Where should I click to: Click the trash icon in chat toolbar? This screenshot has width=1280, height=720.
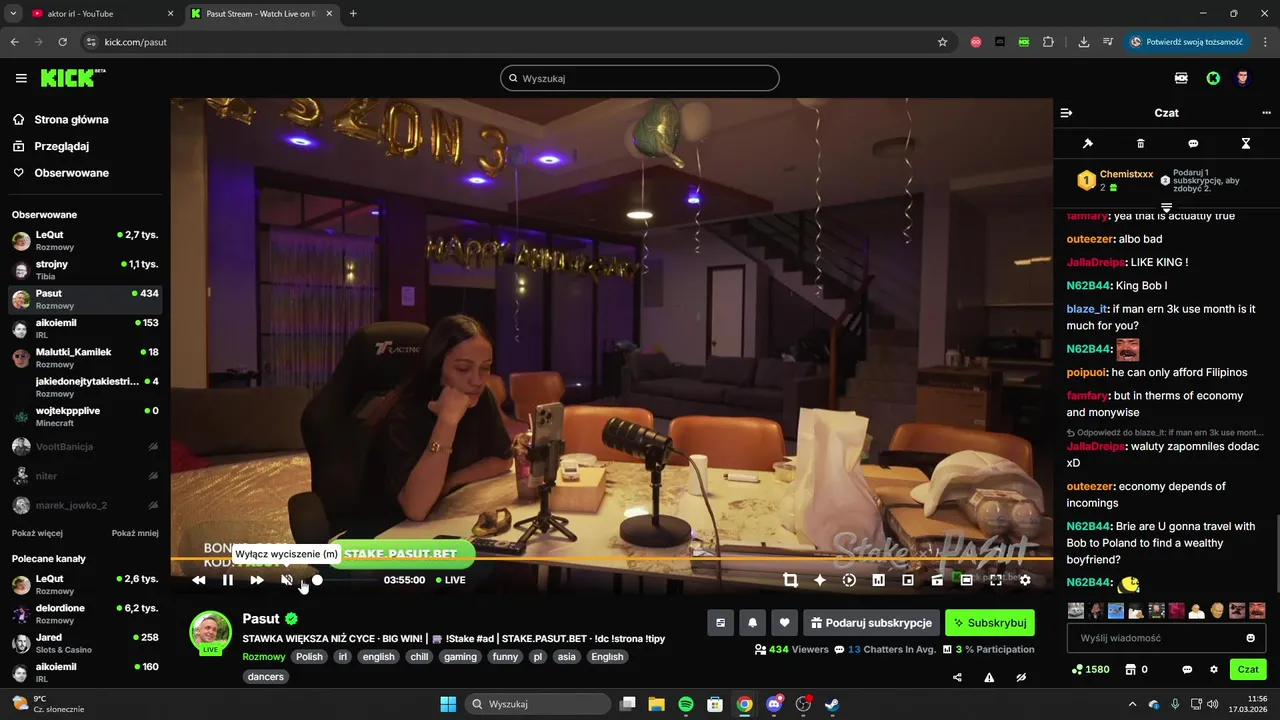(x=1141, y=144)
